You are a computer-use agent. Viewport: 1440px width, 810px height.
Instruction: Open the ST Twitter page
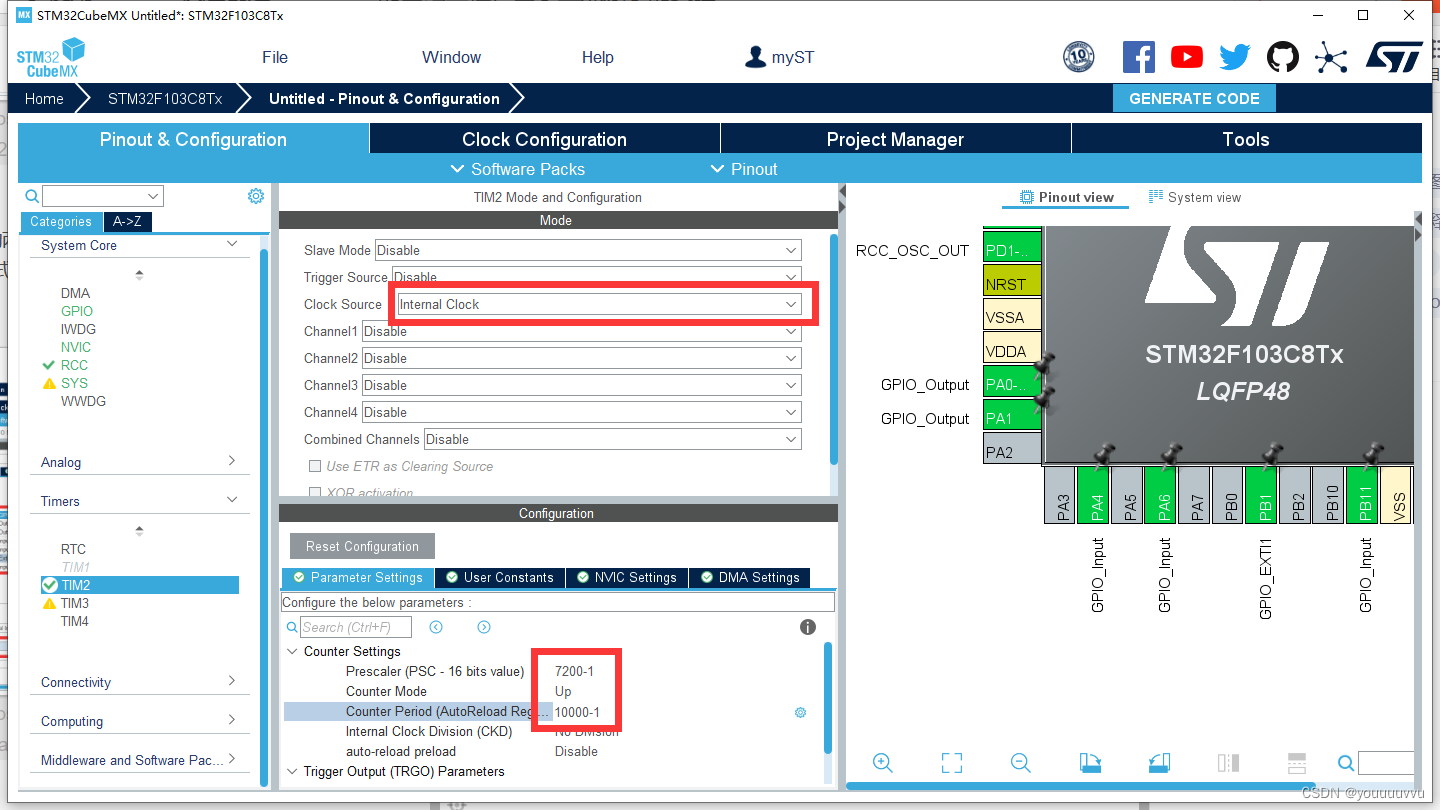[x=1235, y=57]
